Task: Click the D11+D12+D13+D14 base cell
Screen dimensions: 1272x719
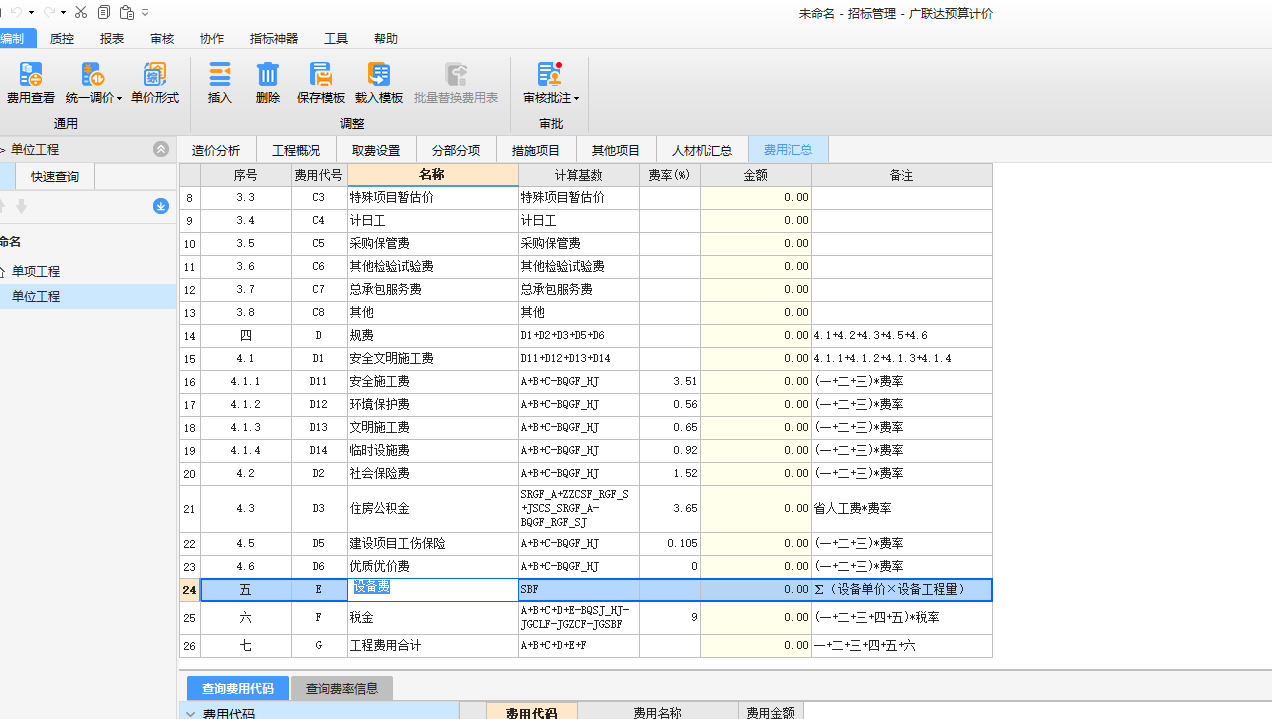Action: pos(579,358)
